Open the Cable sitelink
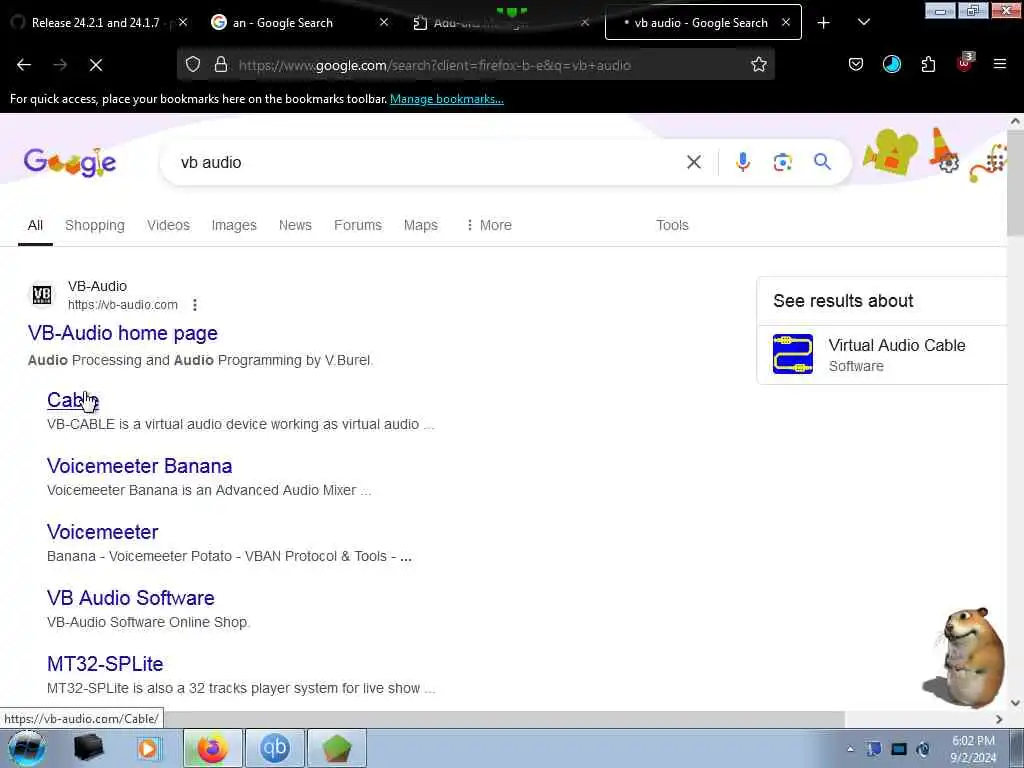The image size is (1024, 768). tap(72, 400)
